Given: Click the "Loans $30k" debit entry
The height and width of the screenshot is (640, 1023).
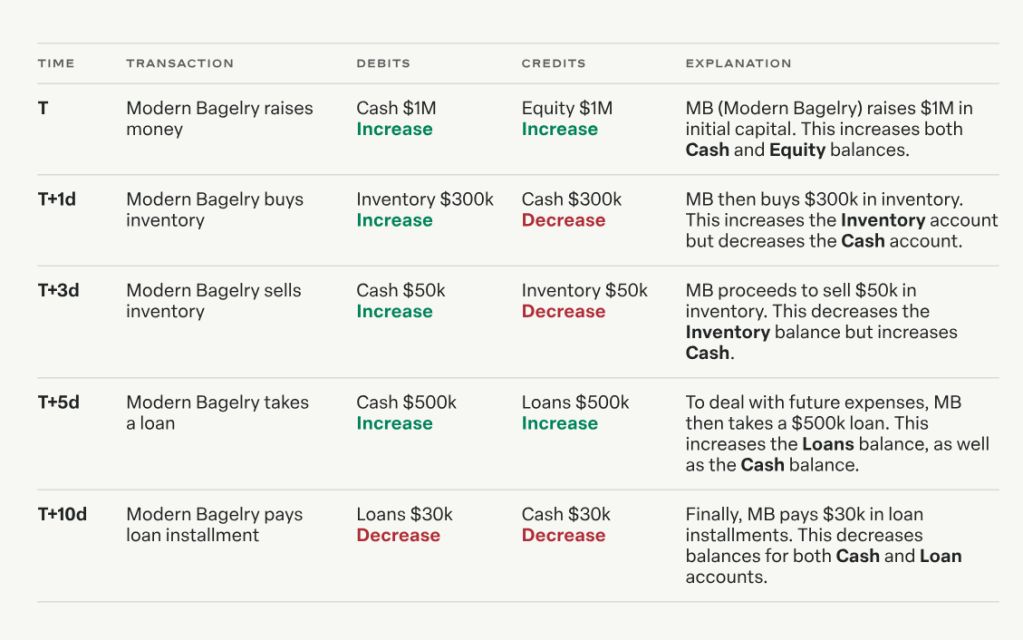Looking at the screenshot, I should coord(404,514).
